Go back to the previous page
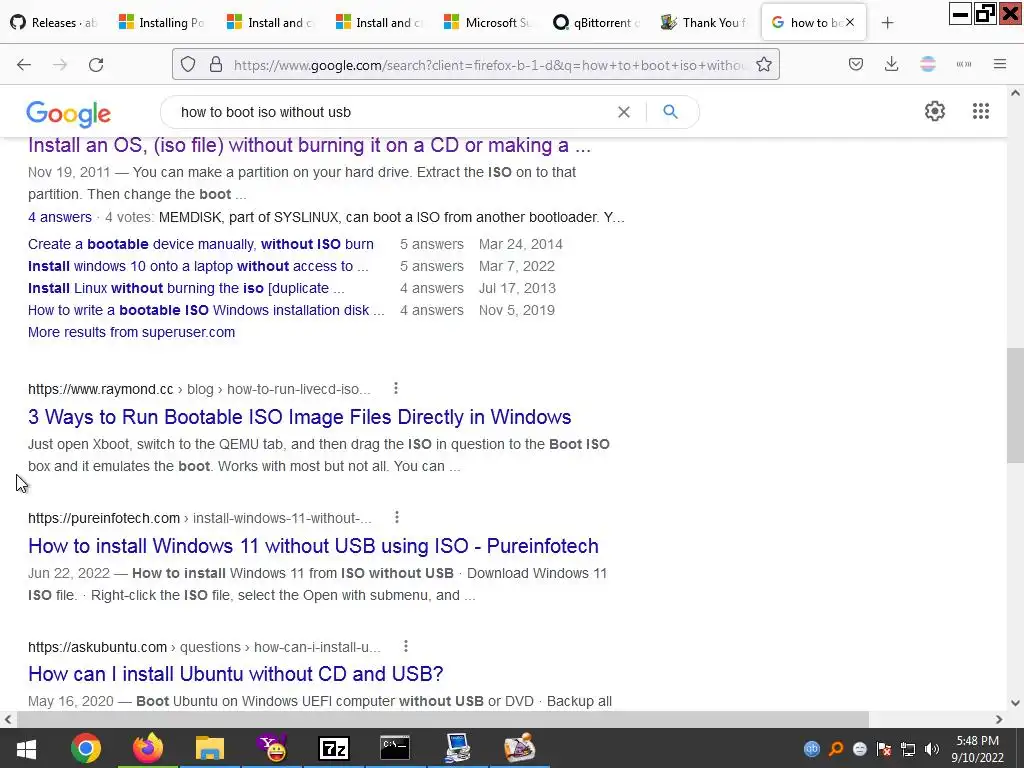Viewport: 1024px width, 768px height. tap(24, 64)
